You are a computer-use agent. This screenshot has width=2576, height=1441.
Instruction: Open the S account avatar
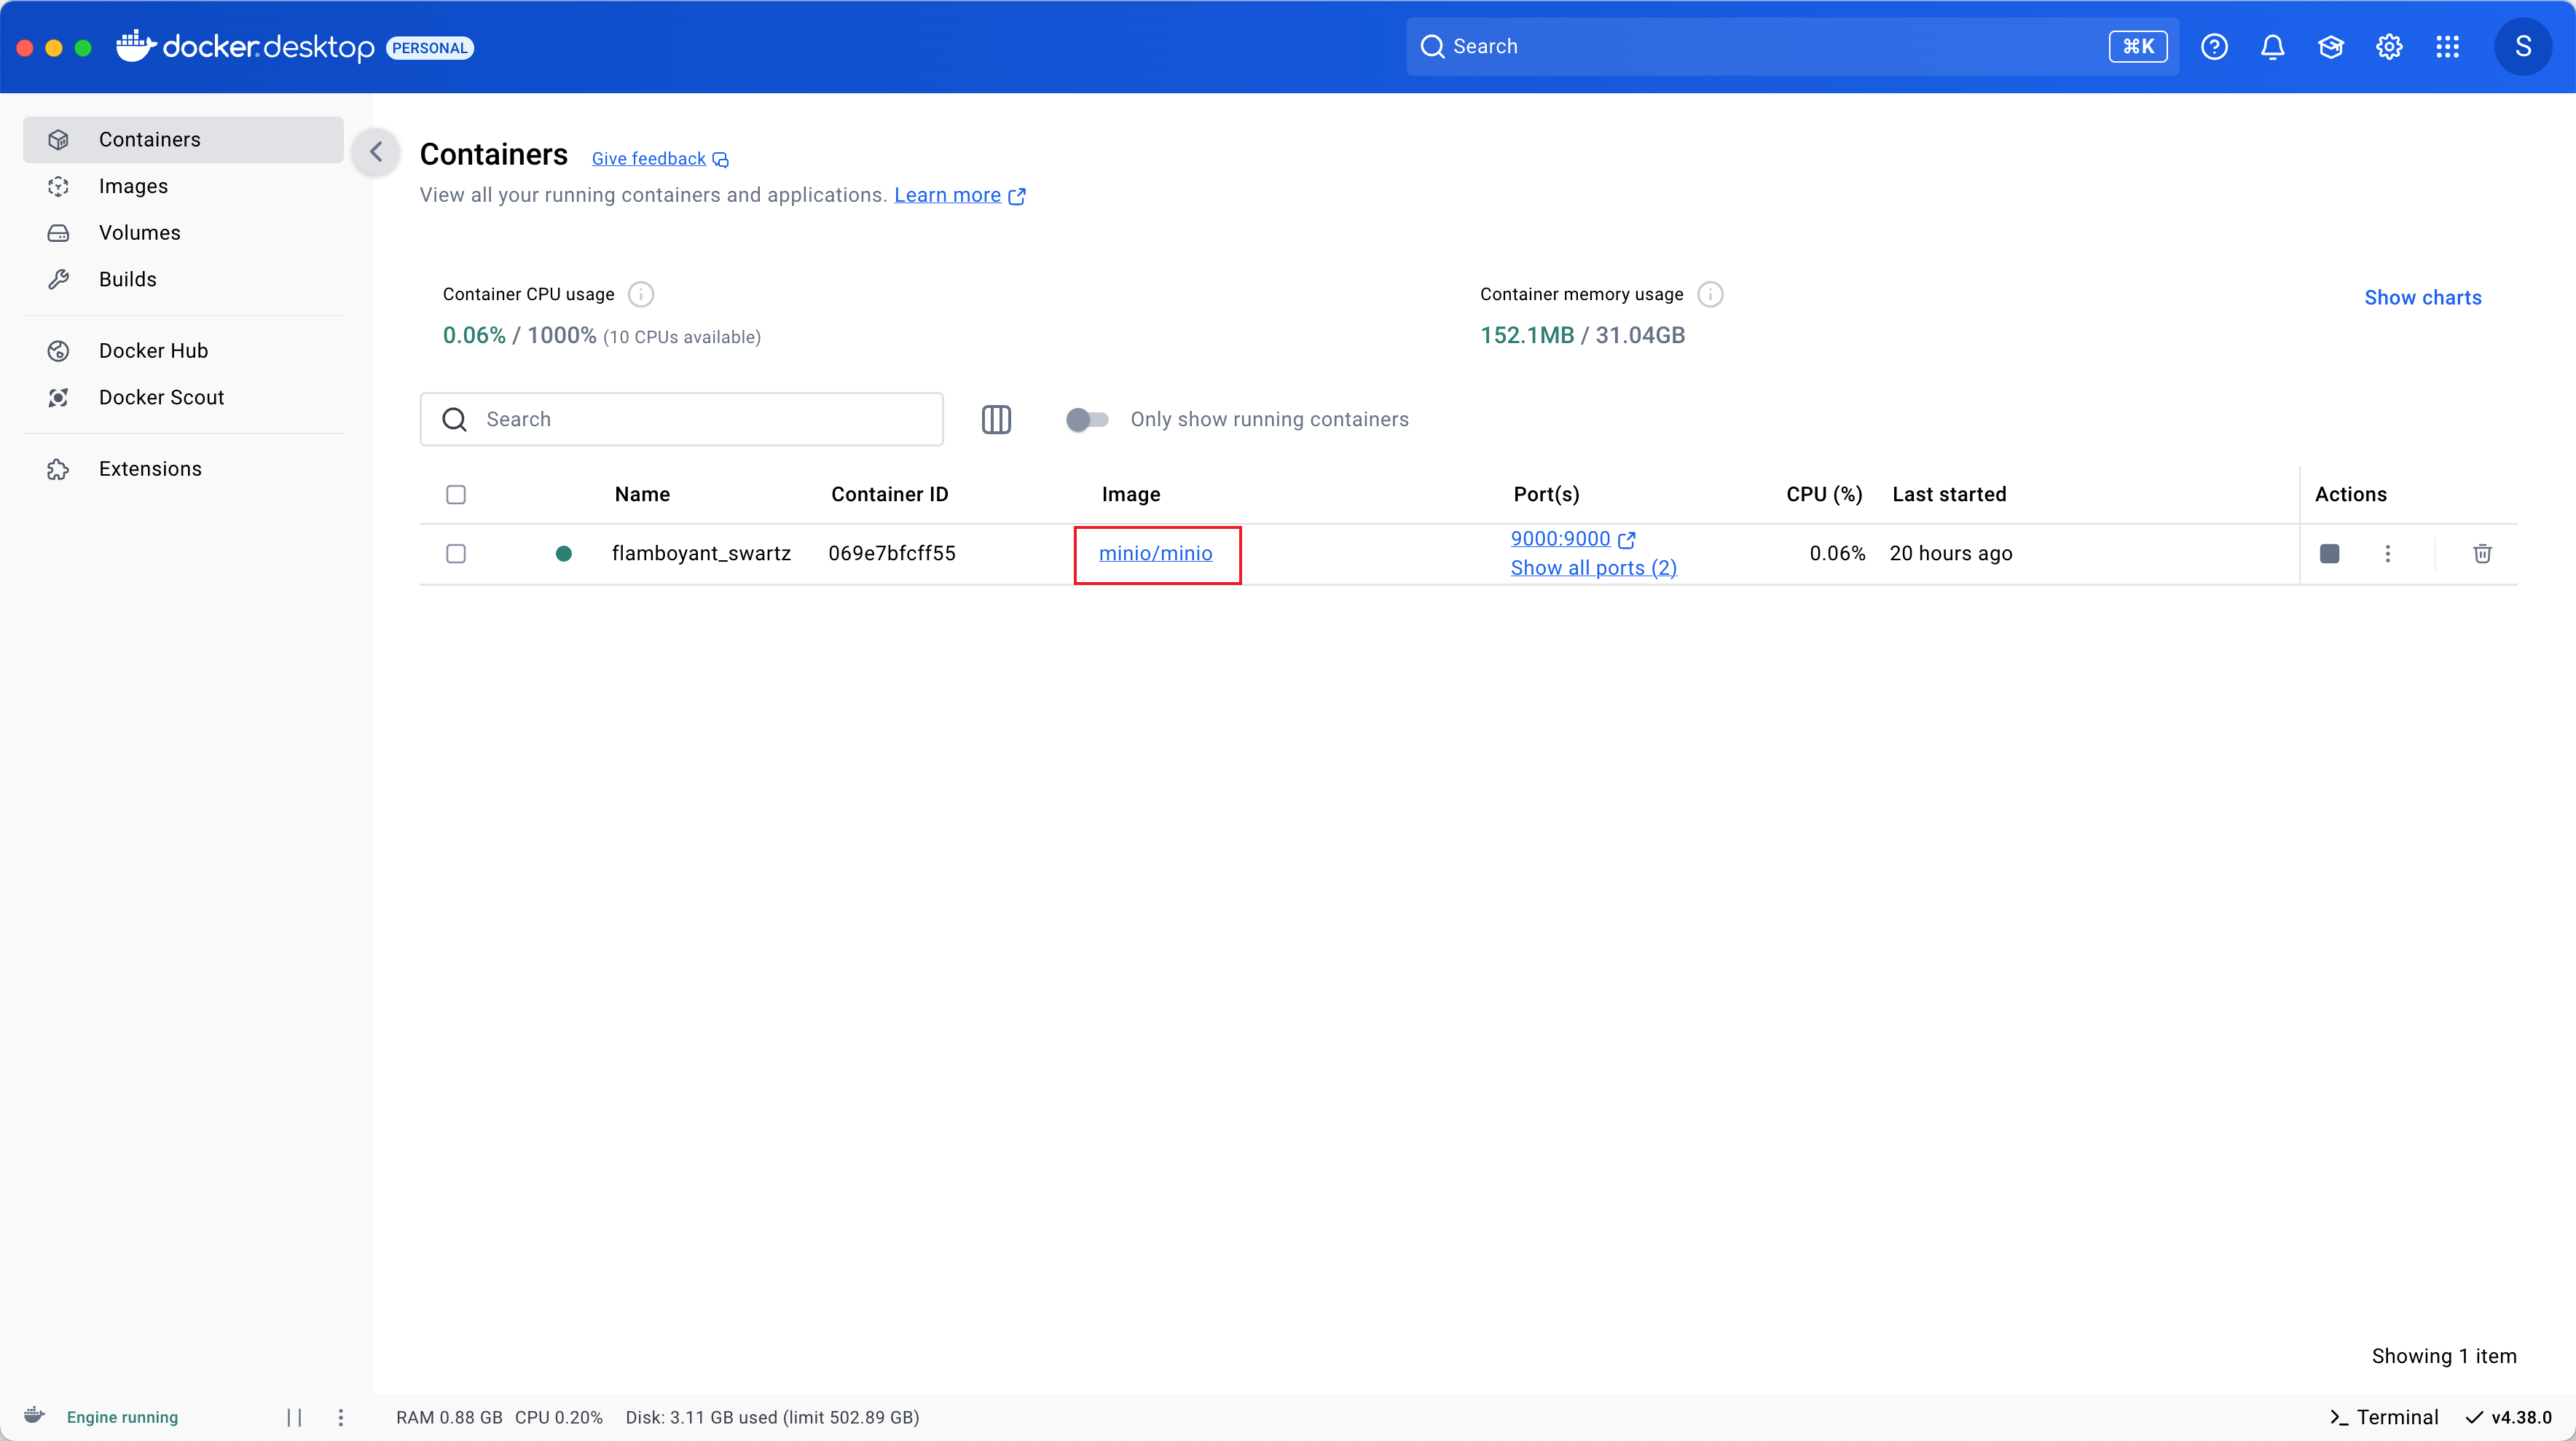[x=2523, y=47]
